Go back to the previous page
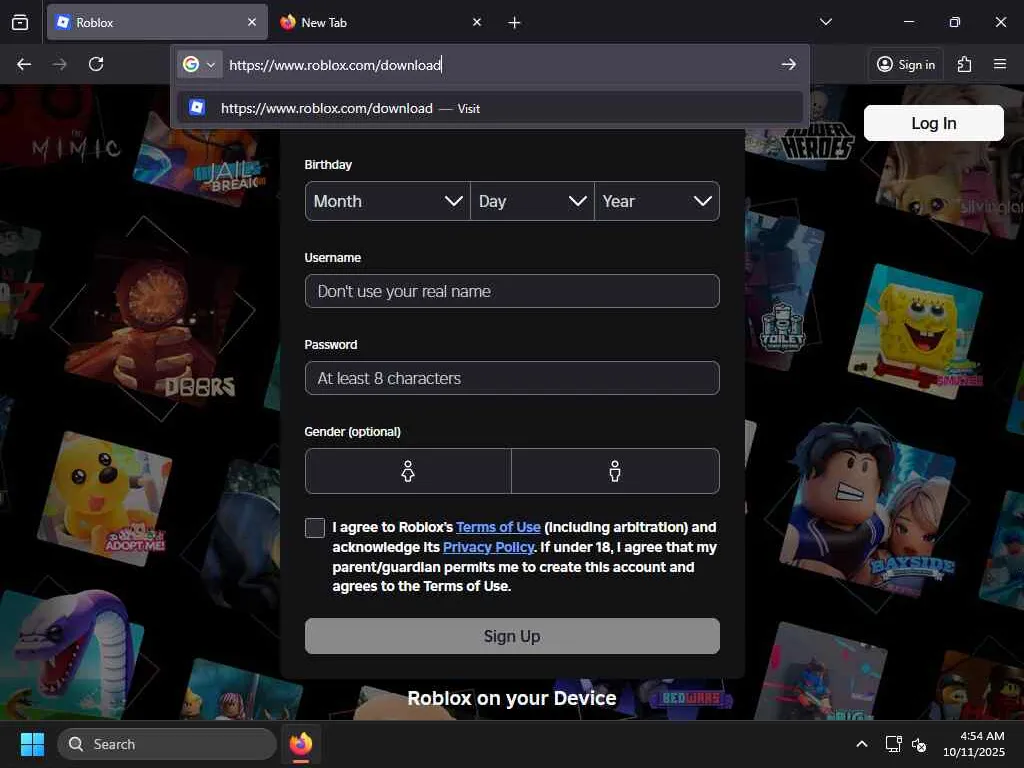This screenshot has width=1024, height=768. click(24, 64)
